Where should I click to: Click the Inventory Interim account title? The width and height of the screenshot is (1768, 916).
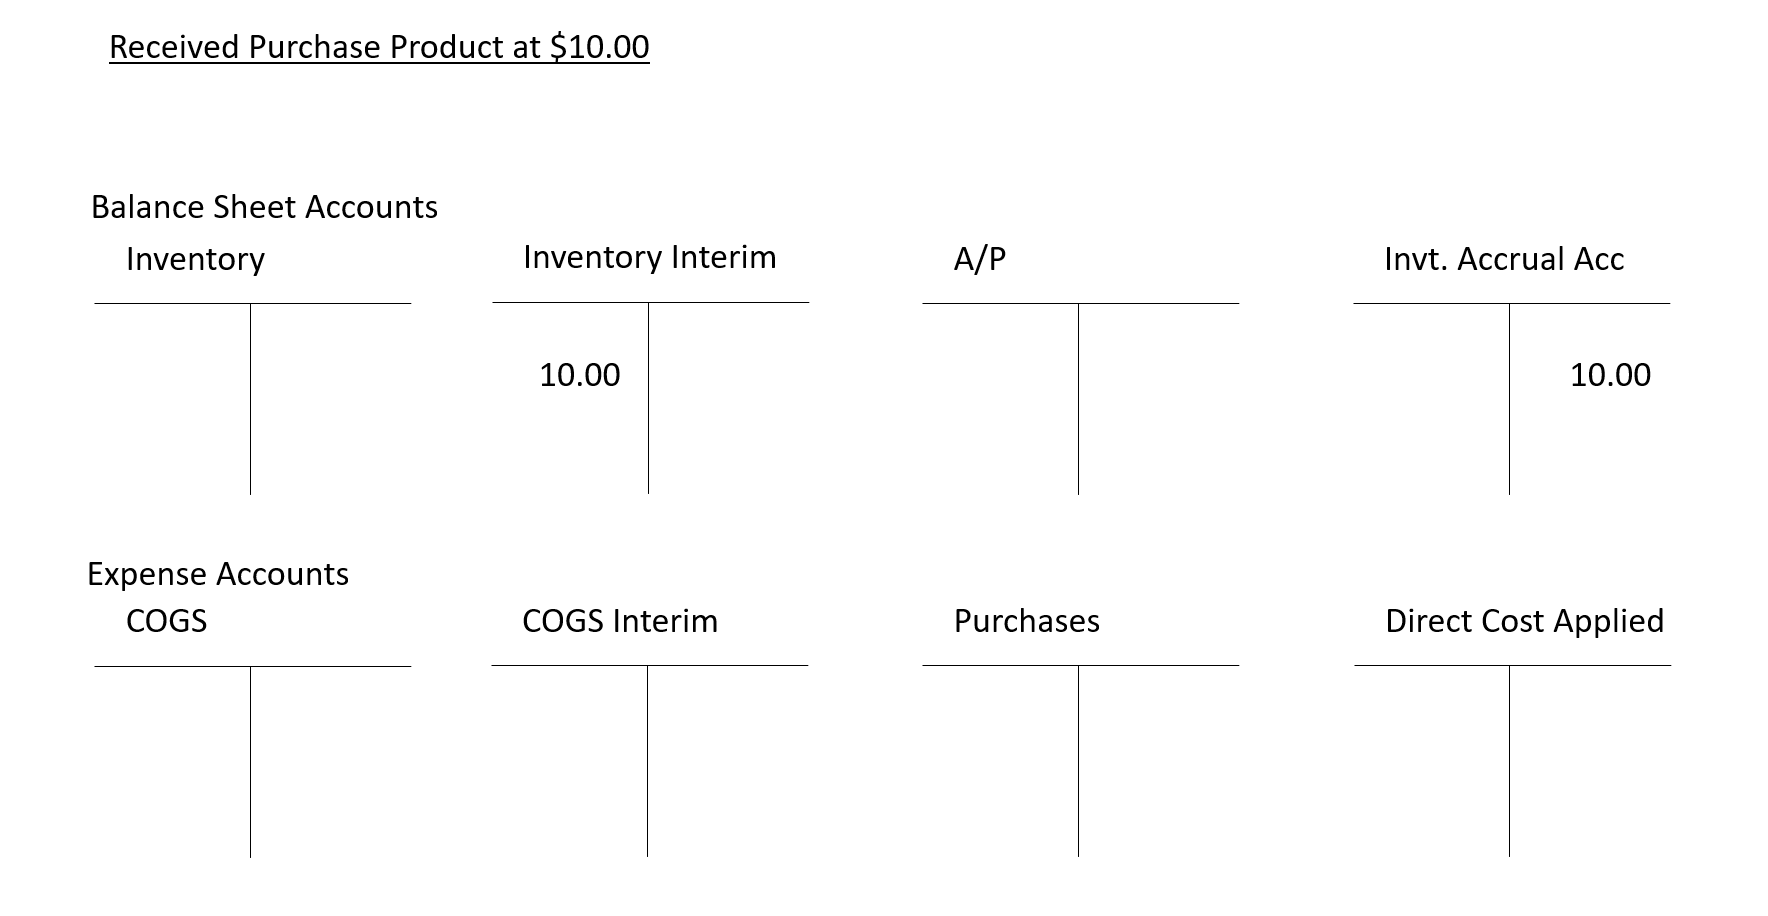pyautogui.click(x=649, y=257)
